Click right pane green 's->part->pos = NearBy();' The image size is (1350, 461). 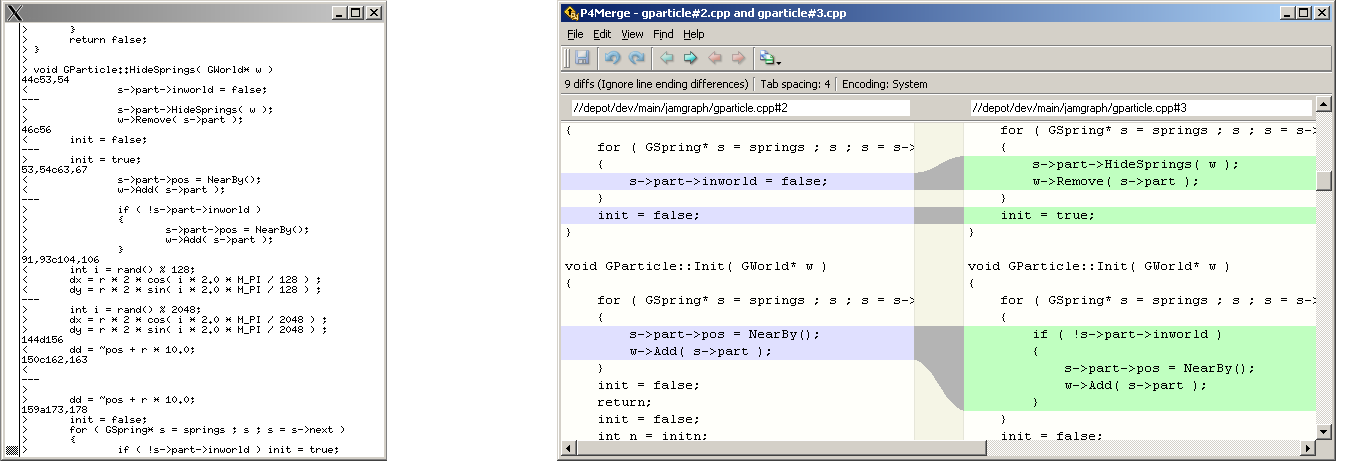pos(1159,368)
